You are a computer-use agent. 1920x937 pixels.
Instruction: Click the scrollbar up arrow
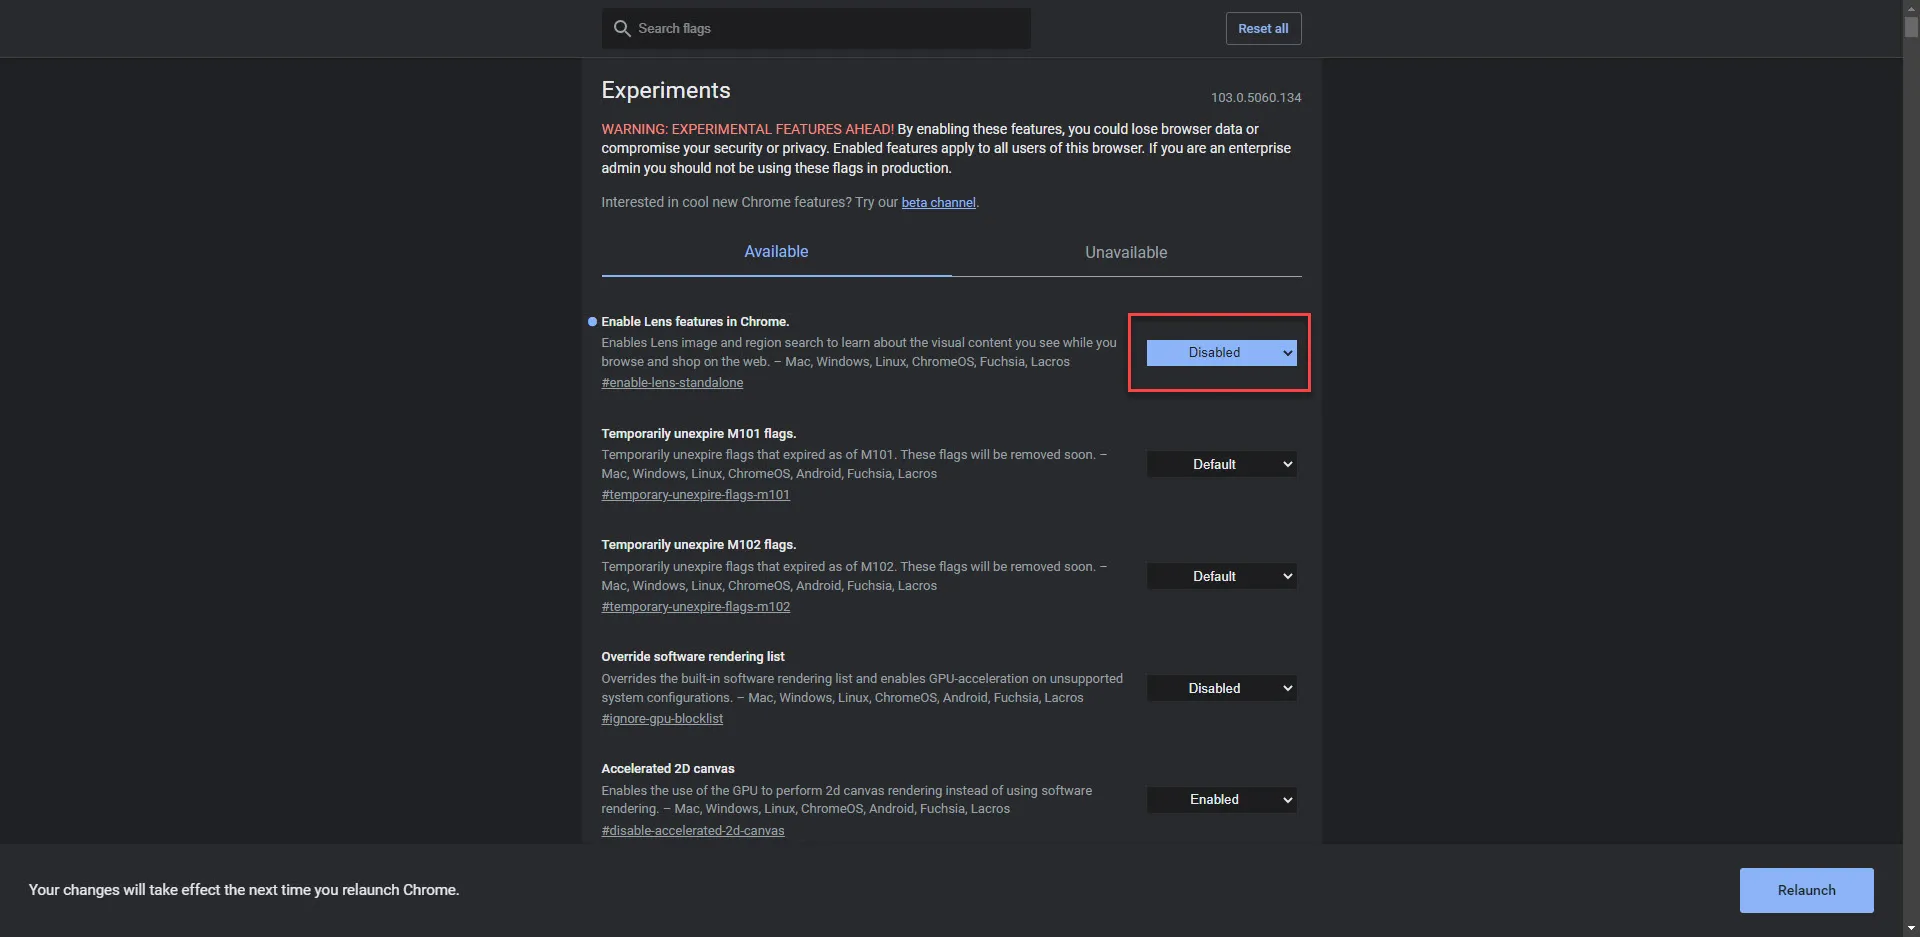coord(1911,7)
